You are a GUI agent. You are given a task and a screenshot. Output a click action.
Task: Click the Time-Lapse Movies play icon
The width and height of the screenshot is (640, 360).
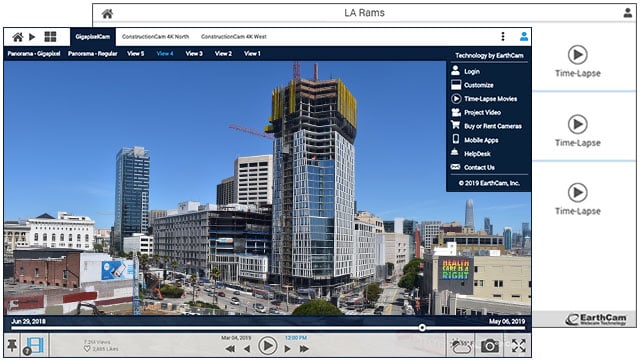(x=456, y=99)
